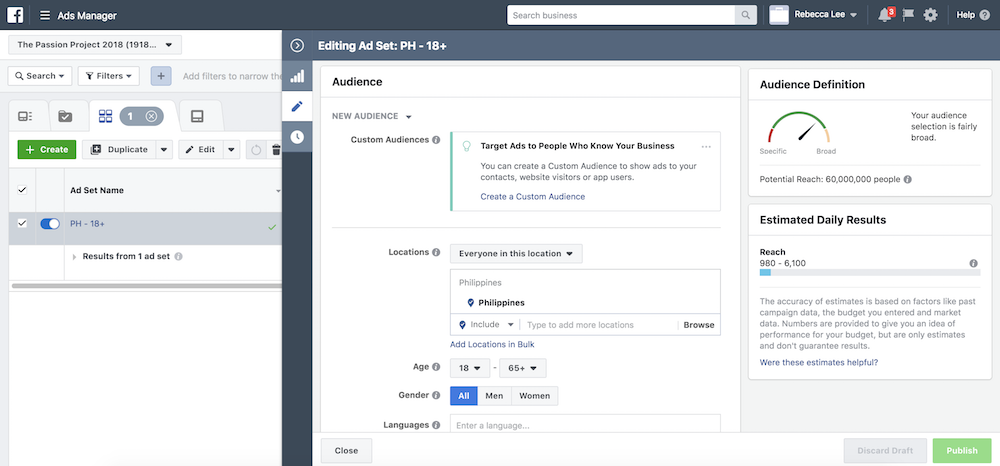Click the Reach estimate info icon
Viewport: 1000px width, 466px height.
pyautogui.click(x=974, y=263)
